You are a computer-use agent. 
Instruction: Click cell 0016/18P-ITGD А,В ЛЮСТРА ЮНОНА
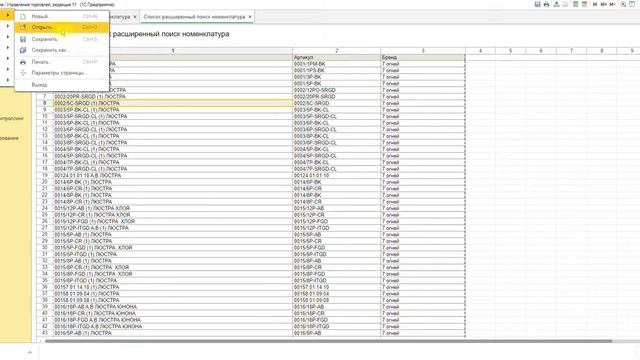click(173, 327)
